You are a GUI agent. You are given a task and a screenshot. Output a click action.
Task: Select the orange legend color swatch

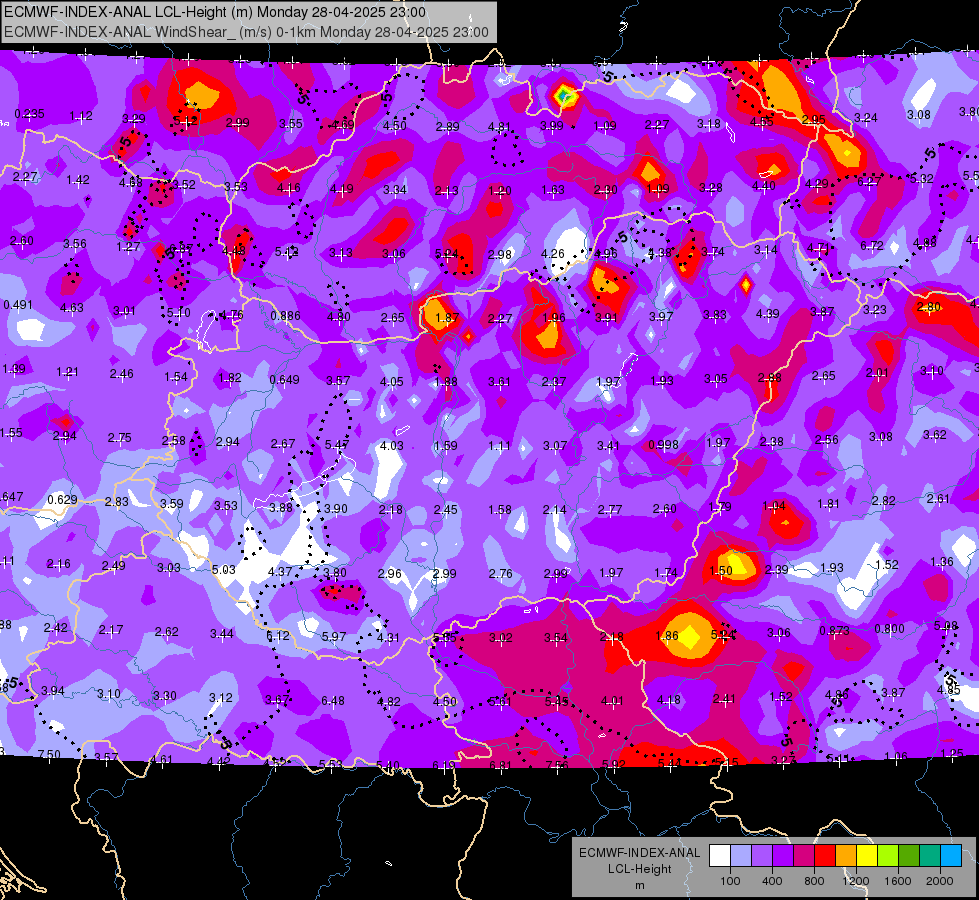[x=846, y=856]
